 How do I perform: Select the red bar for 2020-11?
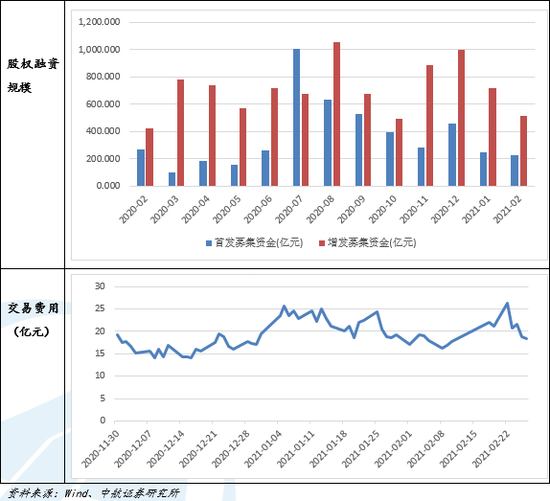pyautogui.click(x=430, y=126)
